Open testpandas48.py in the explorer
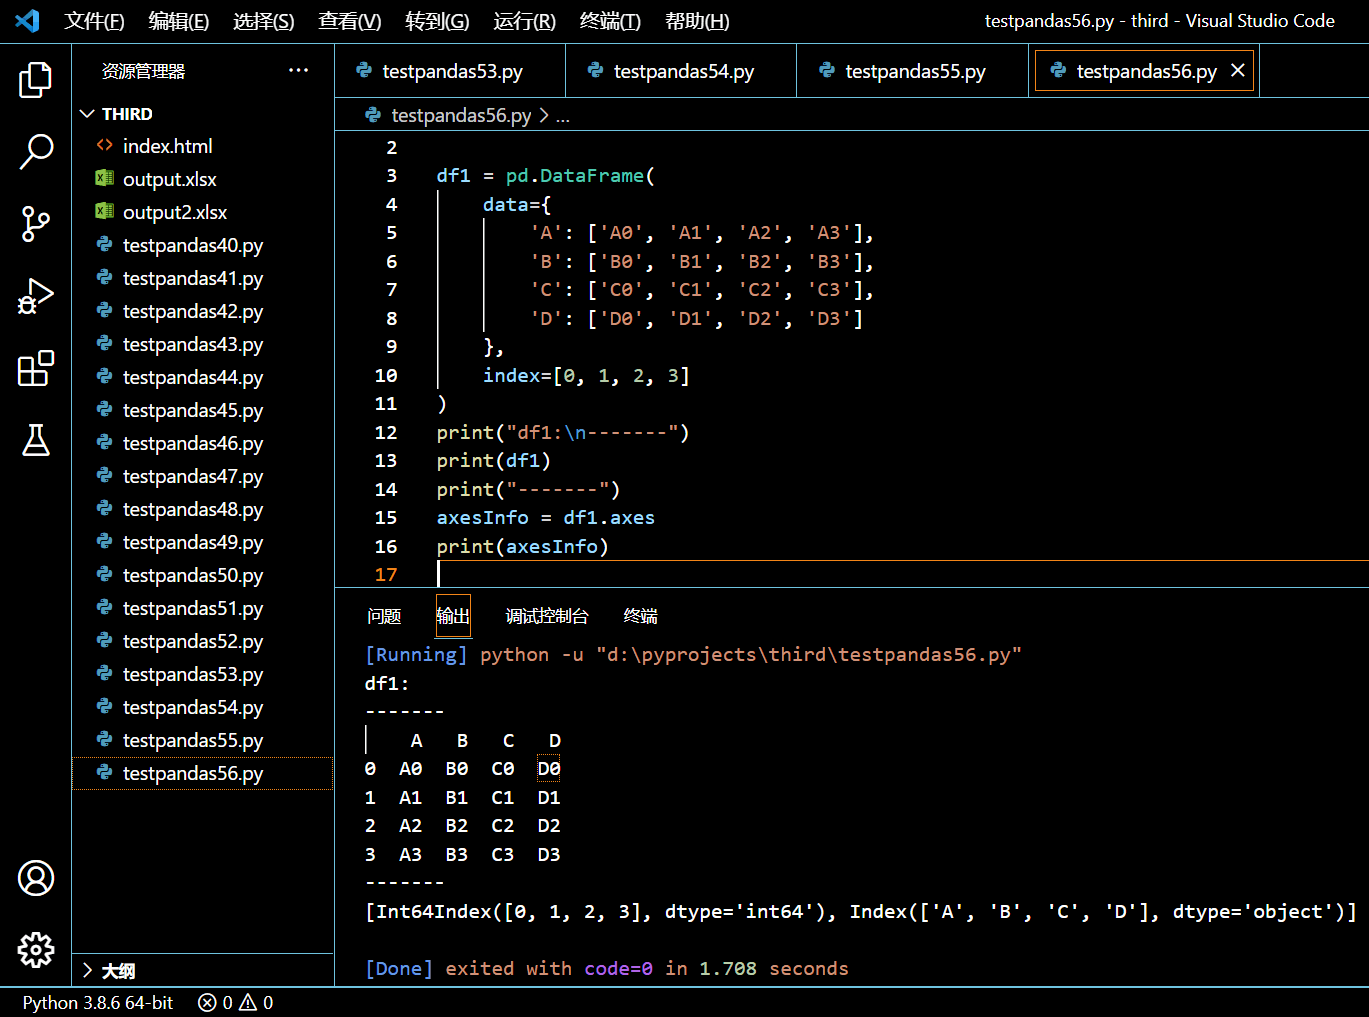1369x1017 pixels. (x=203, y=509)
